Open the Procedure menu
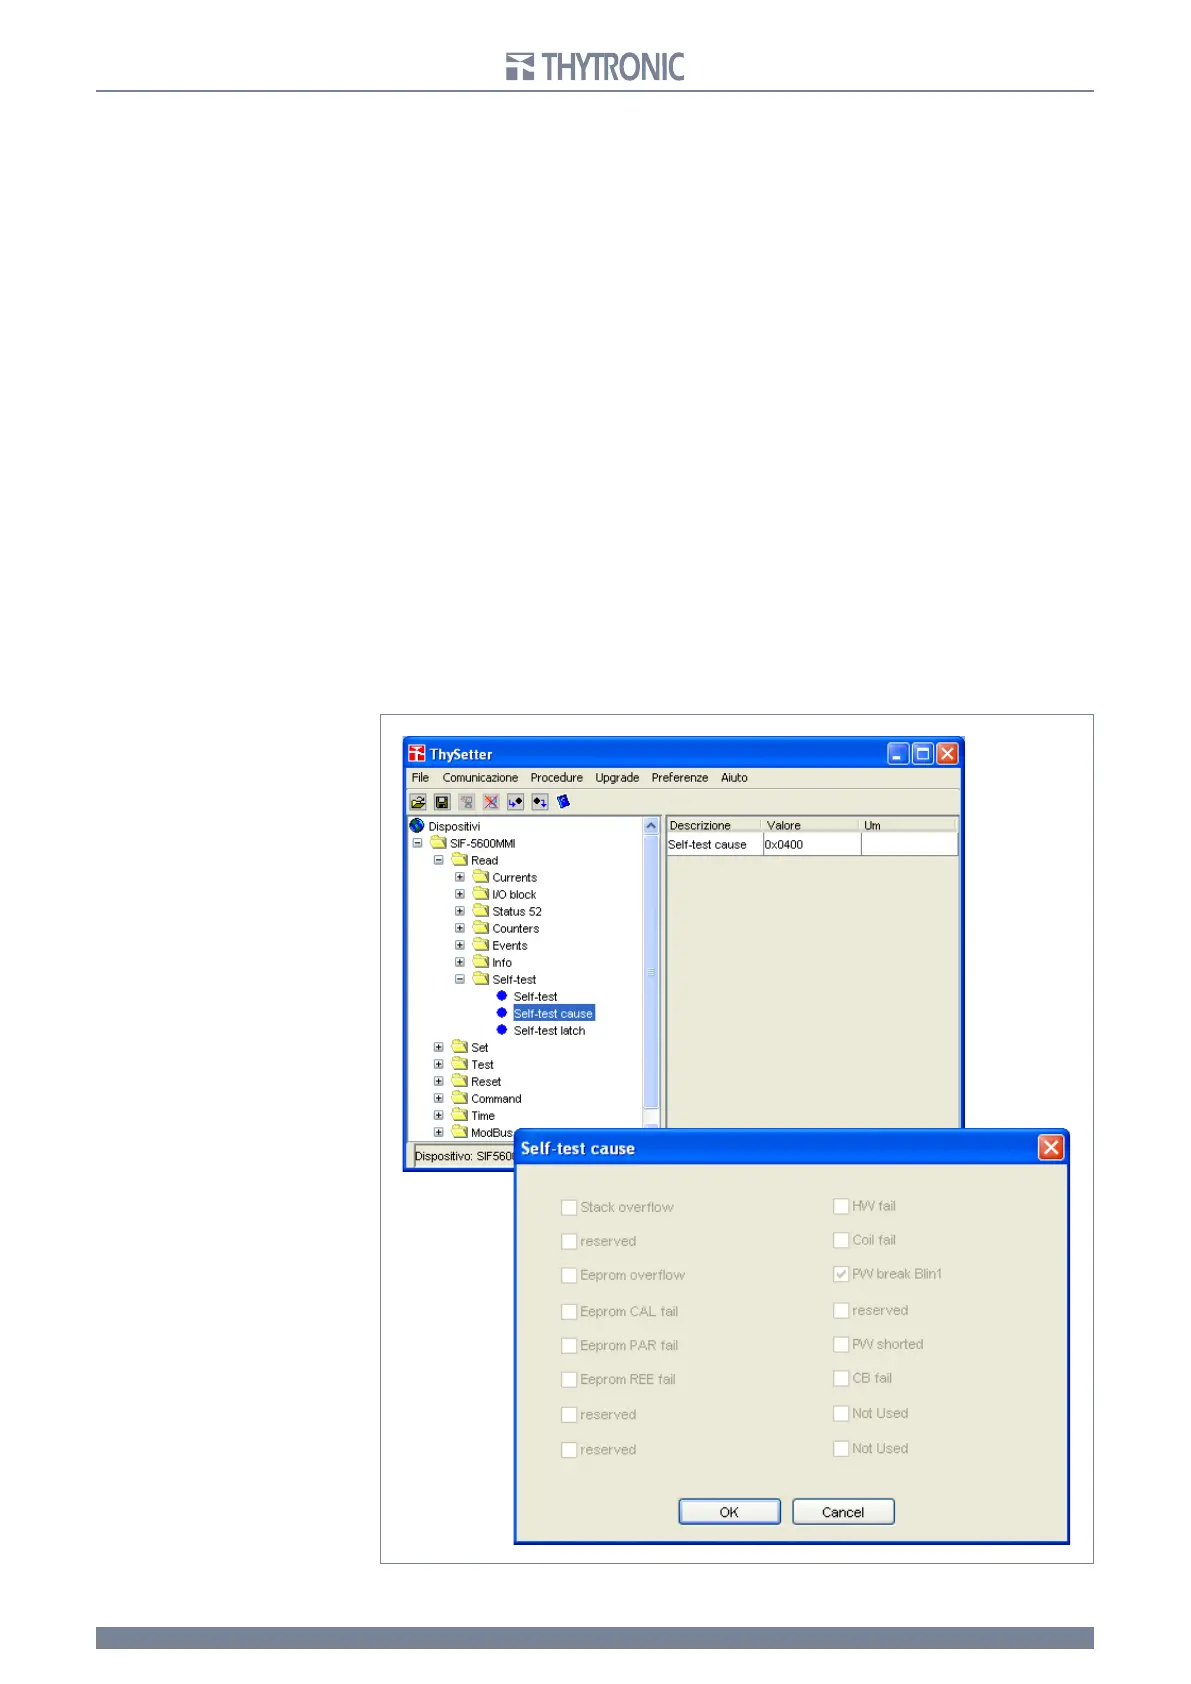Image resolution: width=1191 pixels, height=1684 pixels. click(x=556, y=778)
